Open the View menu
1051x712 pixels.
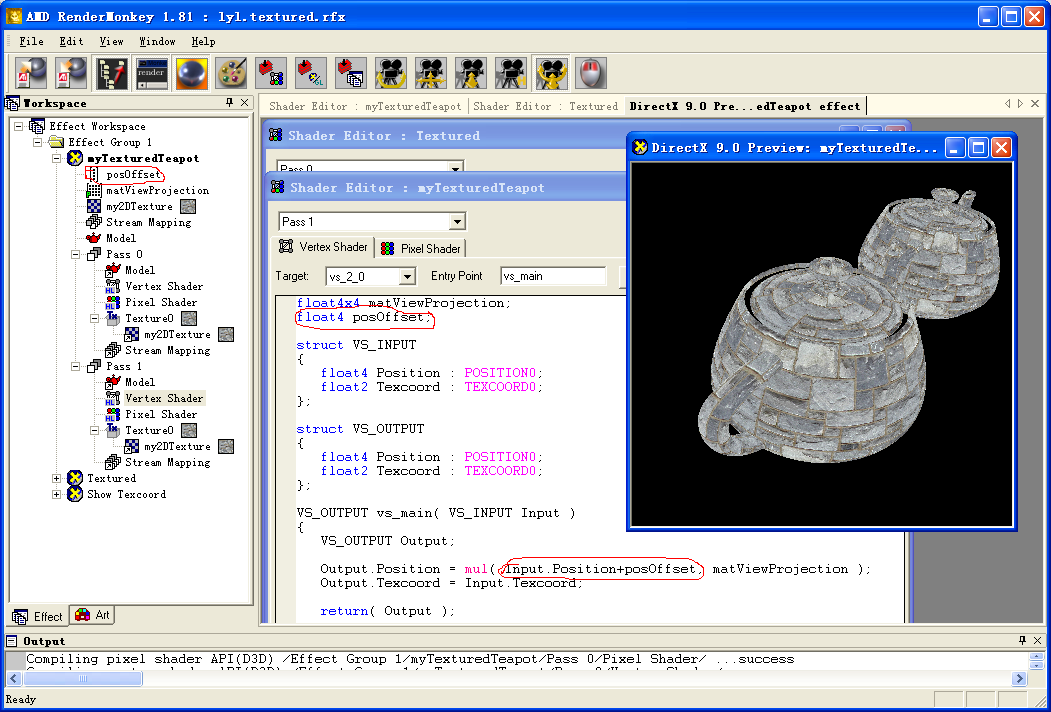111,42
